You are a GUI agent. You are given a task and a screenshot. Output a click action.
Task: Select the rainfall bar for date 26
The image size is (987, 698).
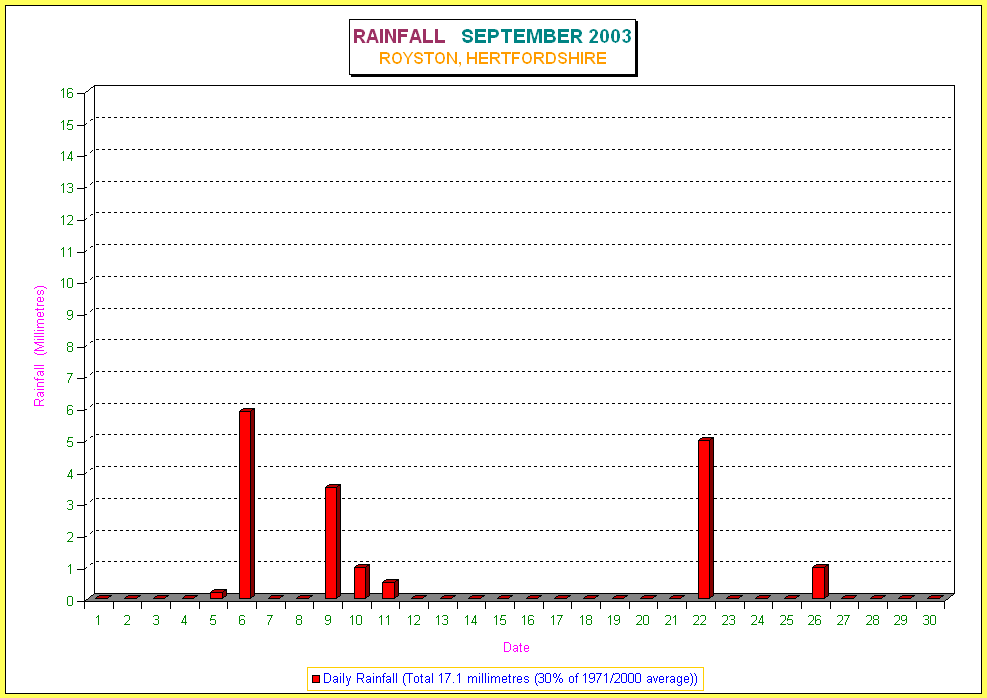click(x=820, y=582)
